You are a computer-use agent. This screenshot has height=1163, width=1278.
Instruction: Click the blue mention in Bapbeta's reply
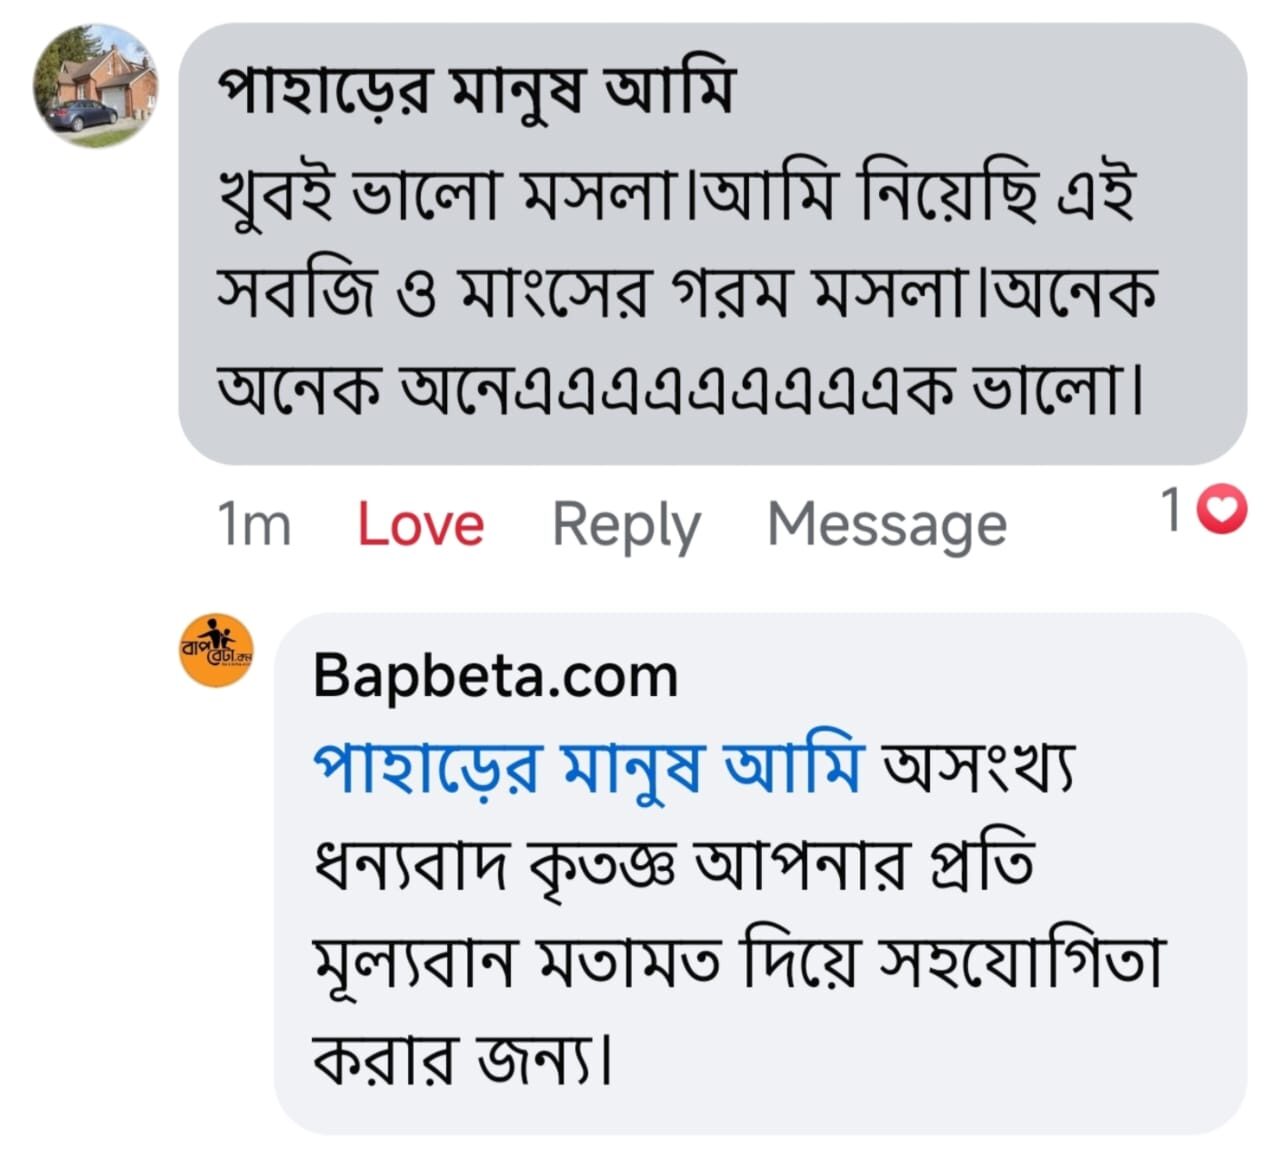coord(586,768)
